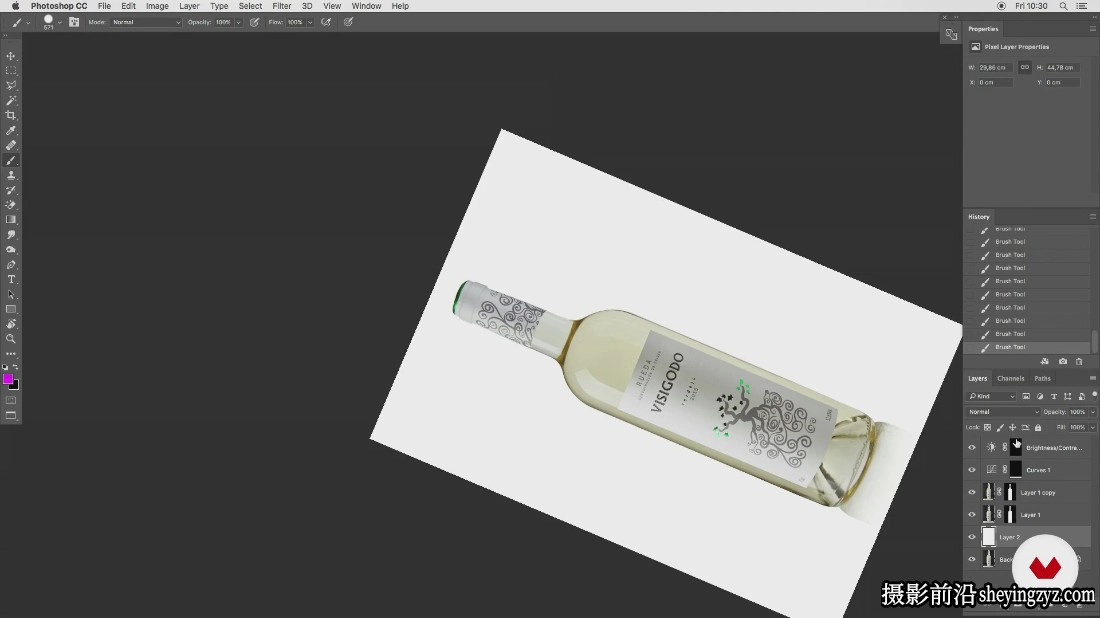The height and width of the screenshot is (618, 1100).
Task: Create new document from current state icon
Action: point(1045,361)
